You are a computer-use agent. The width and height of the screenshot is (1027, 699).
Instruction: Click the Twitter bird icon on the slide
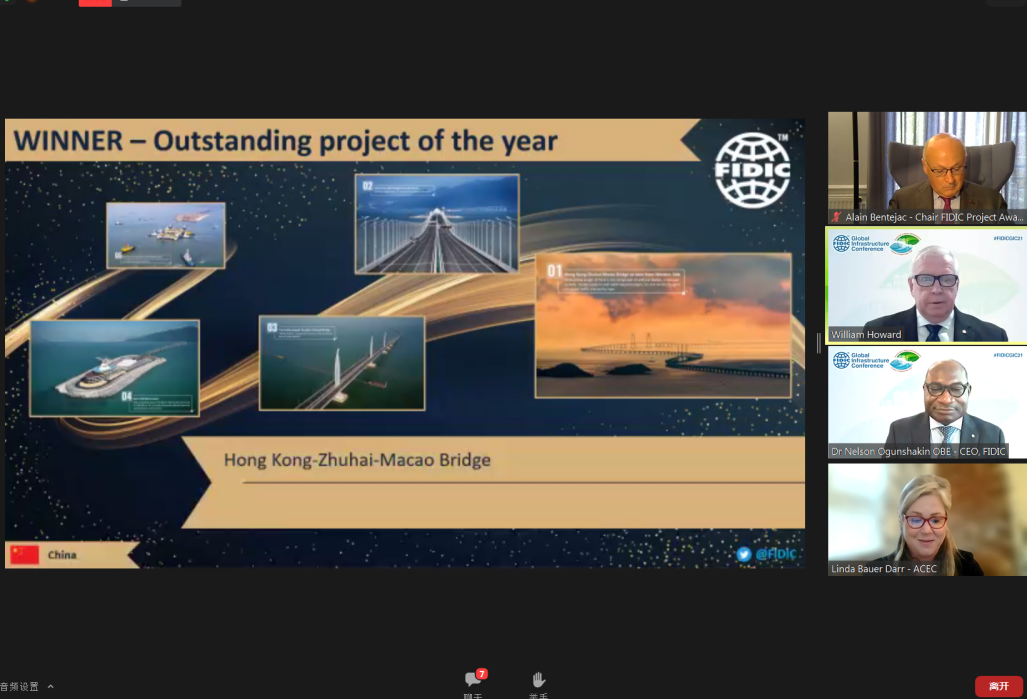[x=743, y=554]
